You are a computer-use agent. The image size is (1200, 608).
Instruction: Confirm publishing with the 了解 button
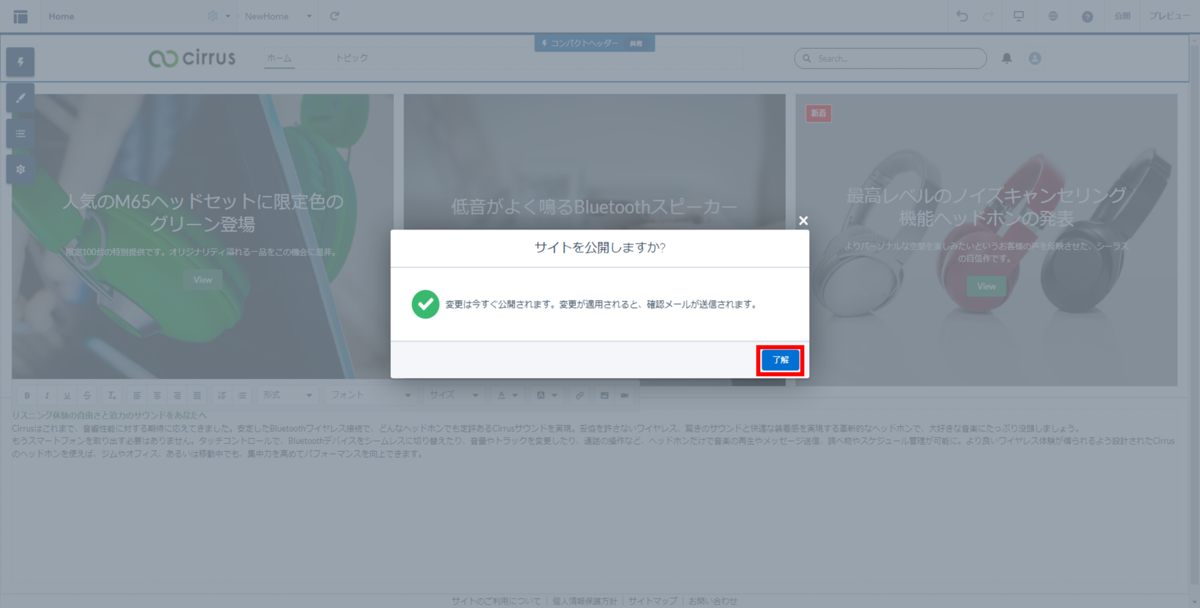781,361
